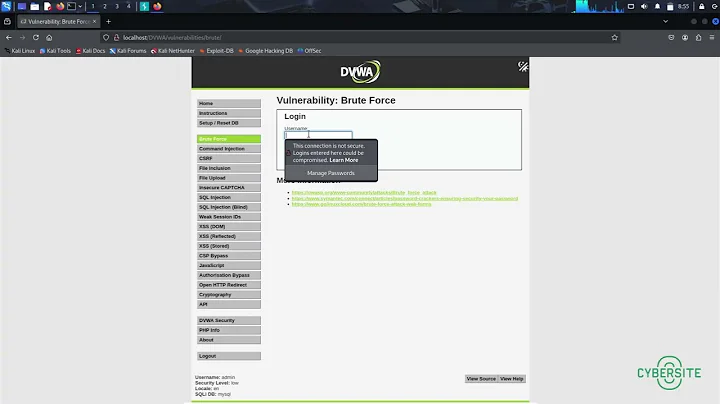Select the running Firefox window in taskbar
720x404 pixels.
click(x=157, y=6)
